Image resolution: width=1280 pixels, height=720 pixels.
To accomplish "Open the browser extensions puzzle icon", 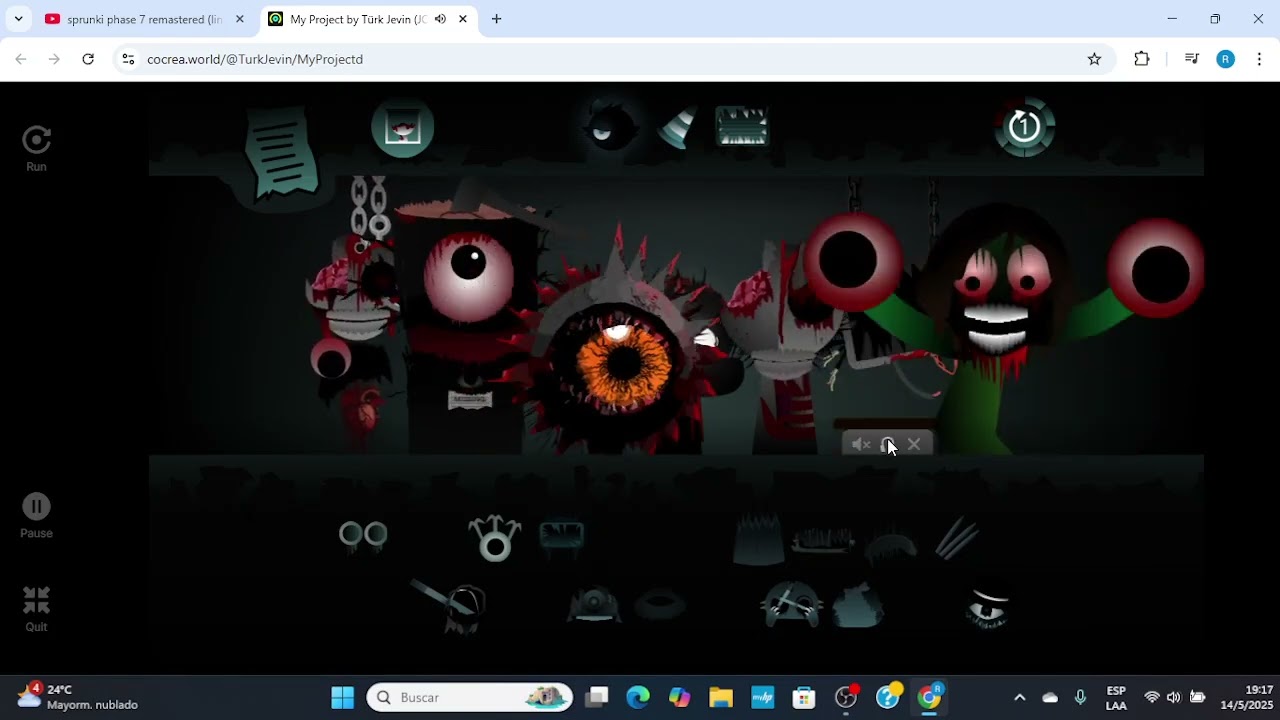I will point(1142,59).
